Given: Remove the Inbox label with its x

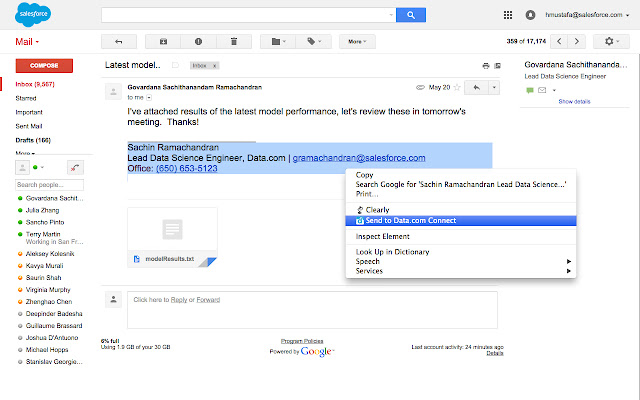Looking at the screenshot, I should tap(214, 66).
